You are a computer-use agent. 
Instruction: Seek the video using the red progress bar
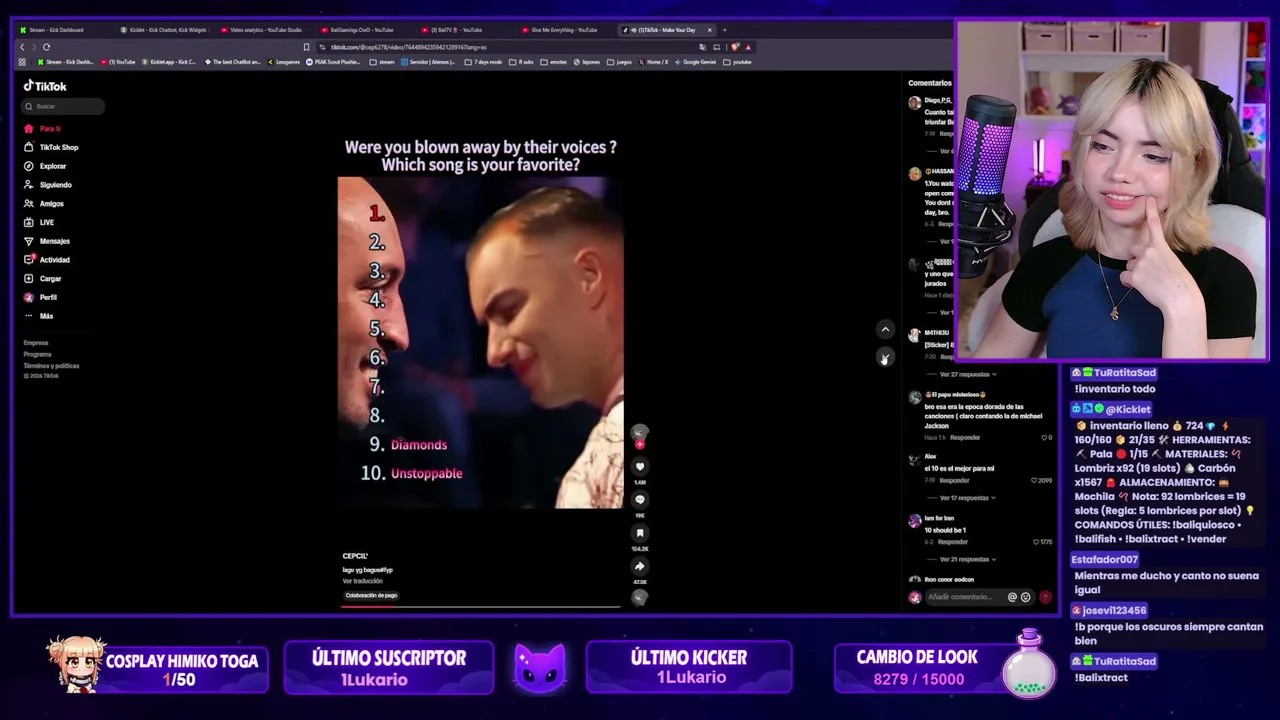click(481, 606)
